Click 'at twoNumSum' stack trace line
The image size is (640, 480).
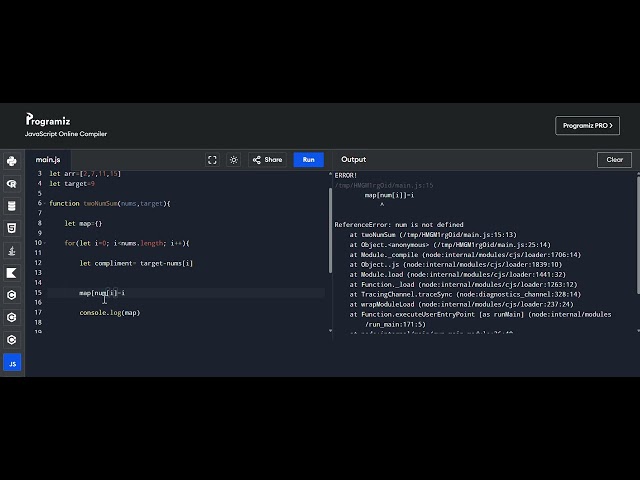433,235
